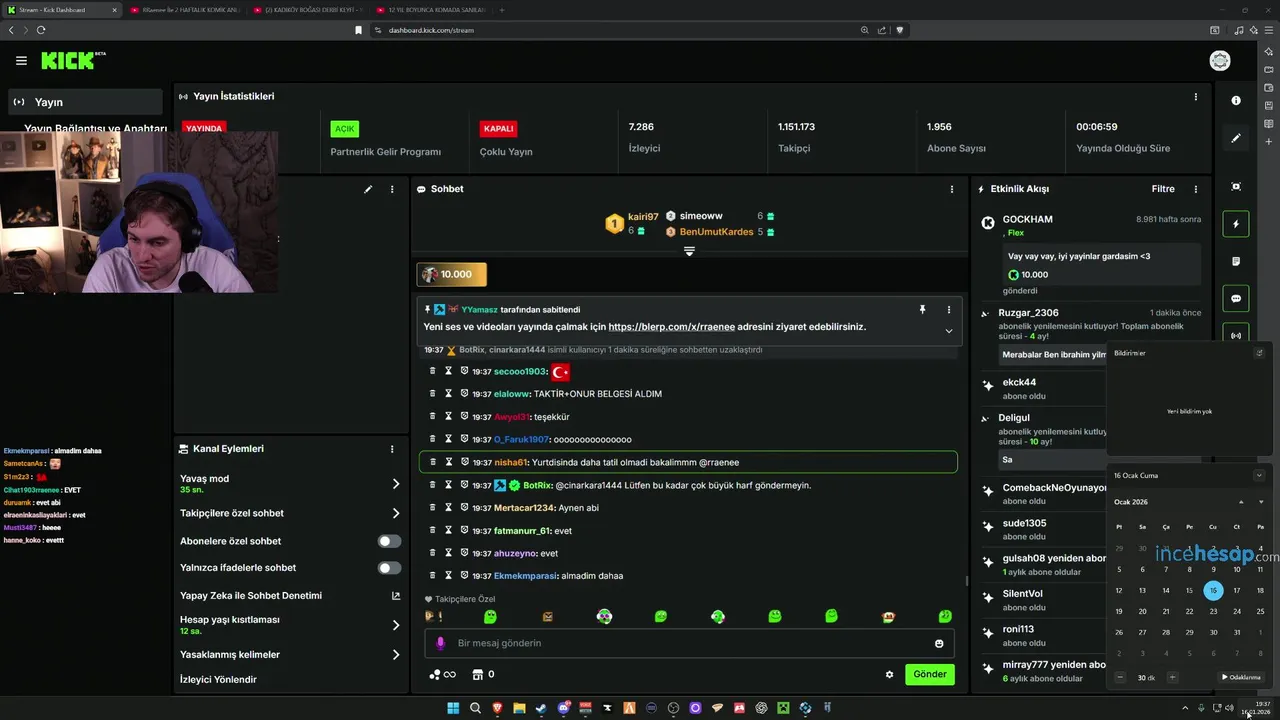This screenshot has width=1280, height=720.
Task: Open the Windows Start menu
Action: coord(453,708)
